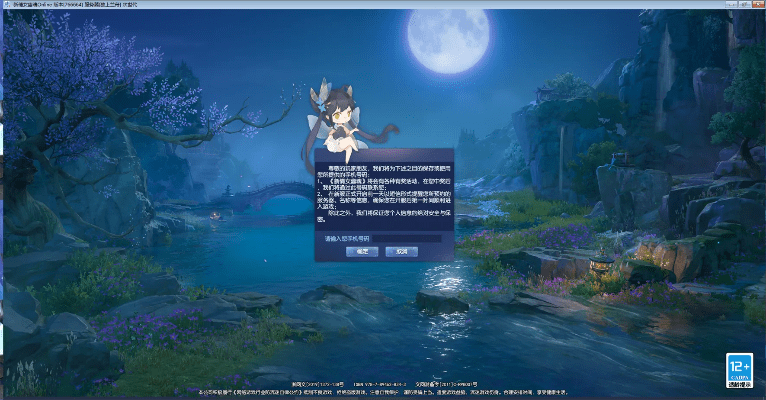Close the game window

tap(756, 4)
